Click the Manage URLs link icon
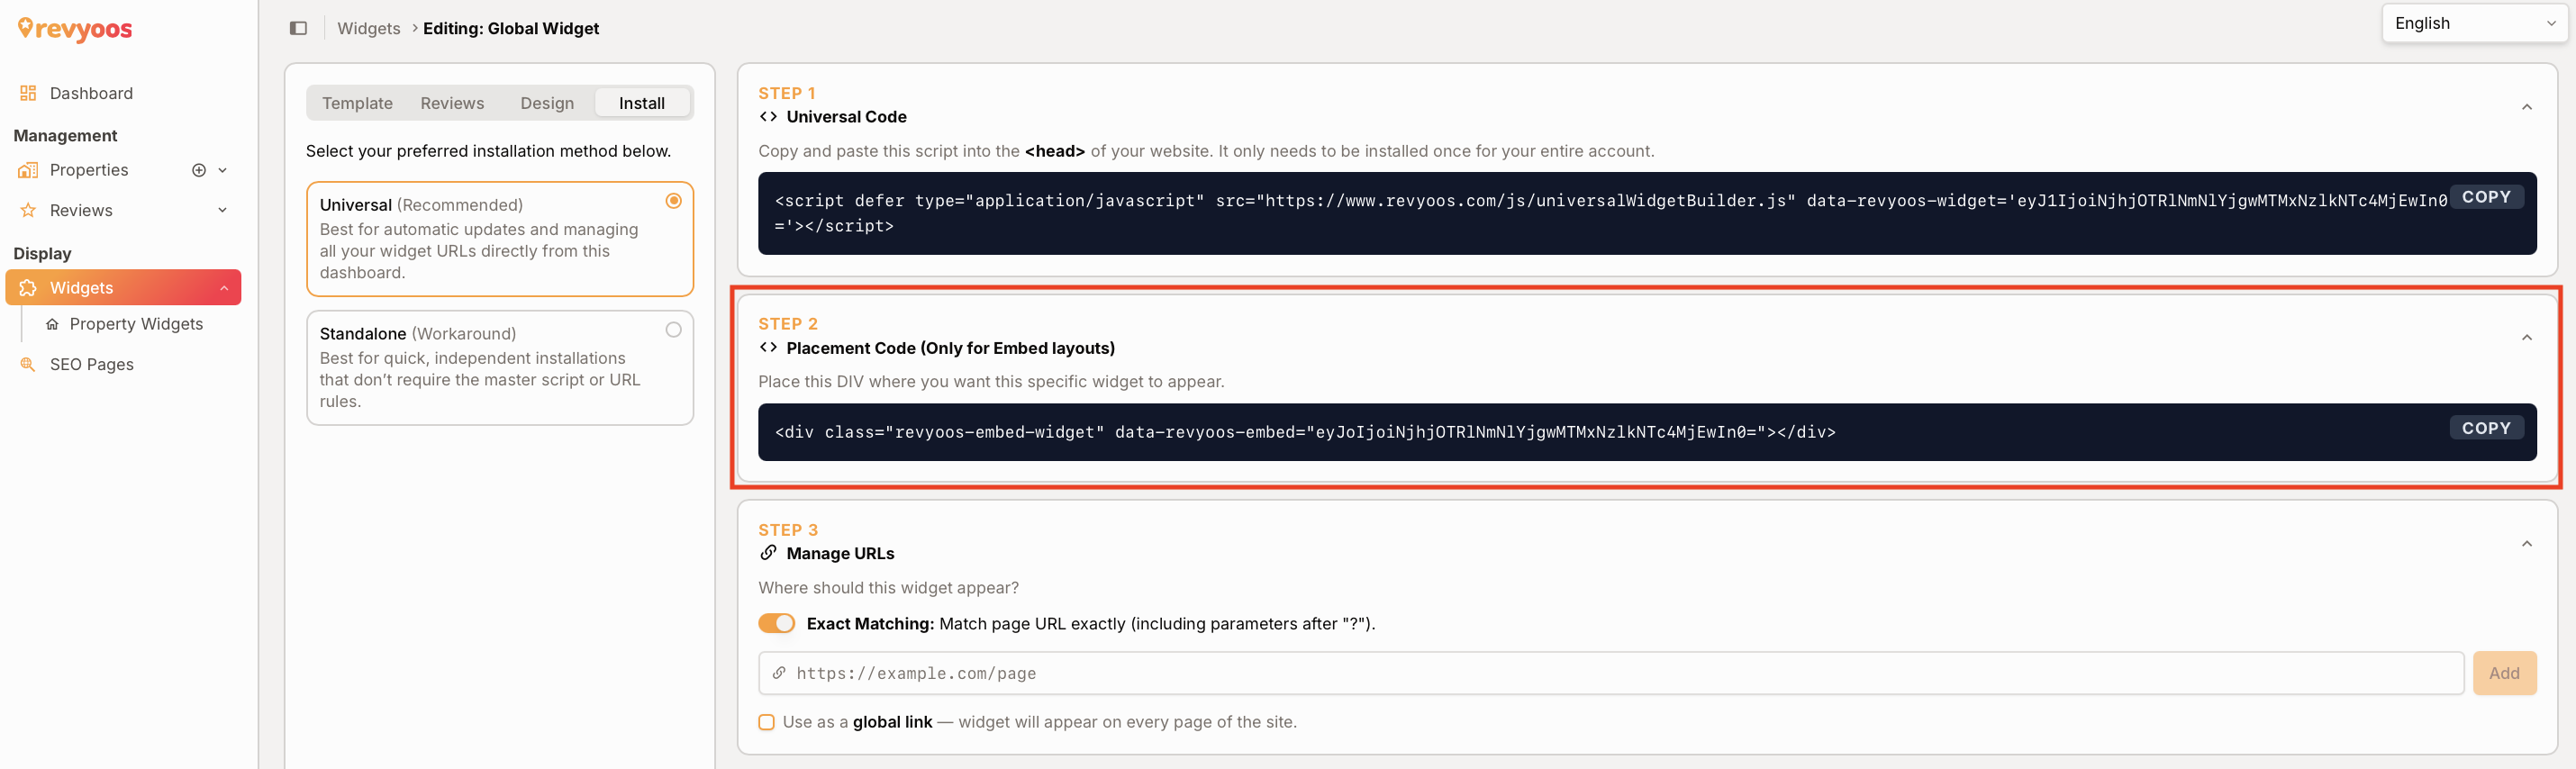 [768, 553]
